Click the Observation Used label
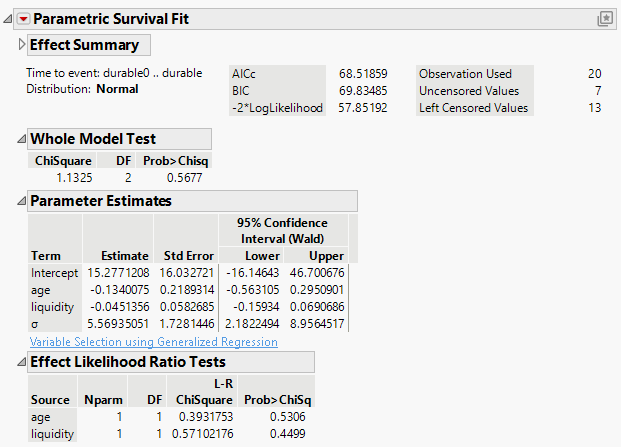 coord(465,74)
